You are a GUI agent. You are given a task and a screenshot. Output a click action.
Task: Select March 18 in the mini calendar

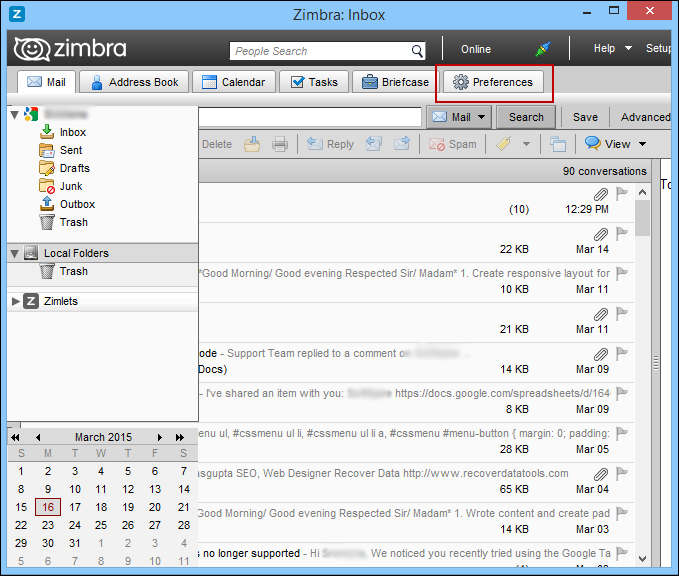click(101, 507)
